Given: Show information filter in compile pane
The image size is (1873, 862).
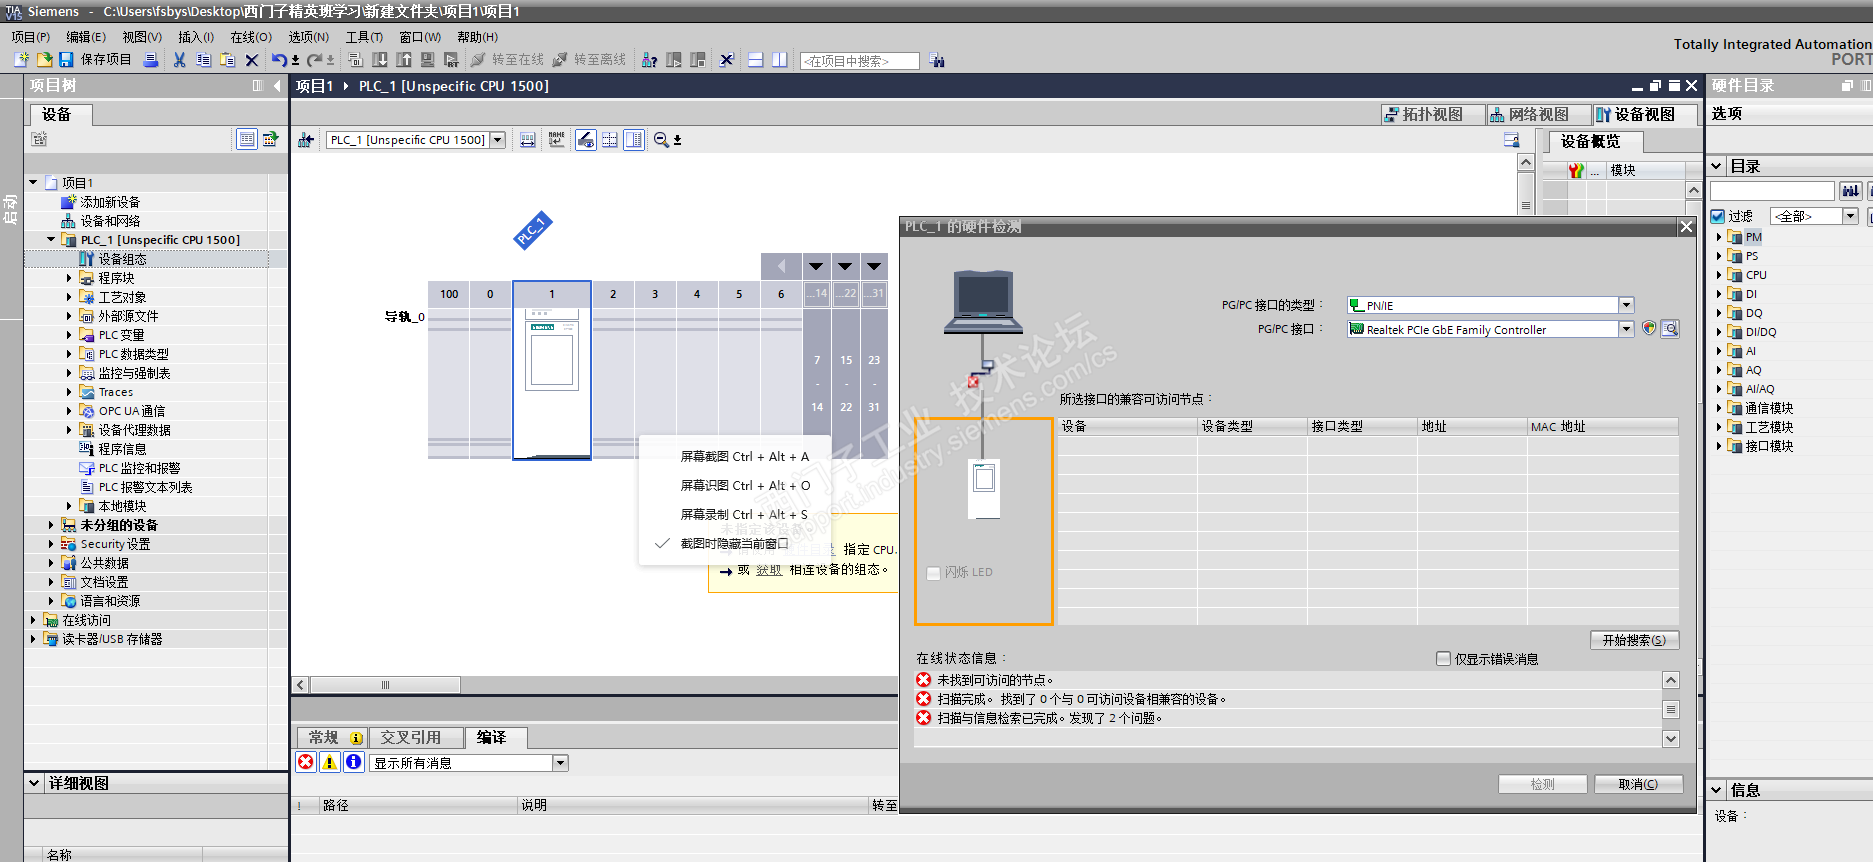Looking at the screenshot, I should [354, 762].
